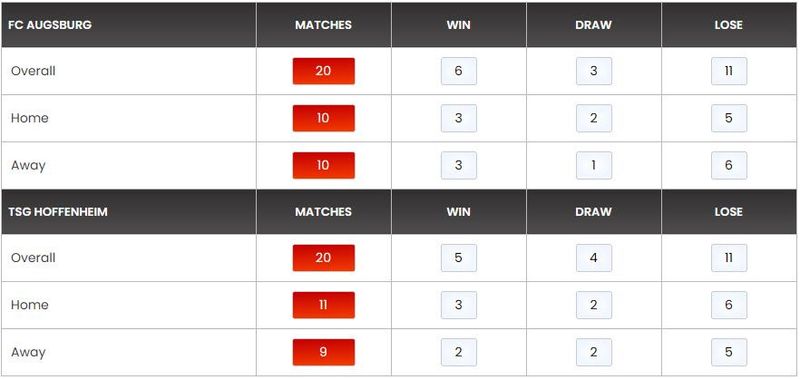
Task: Select FC Augsburg home matches red badge
Action: click(x=323, y=118)
